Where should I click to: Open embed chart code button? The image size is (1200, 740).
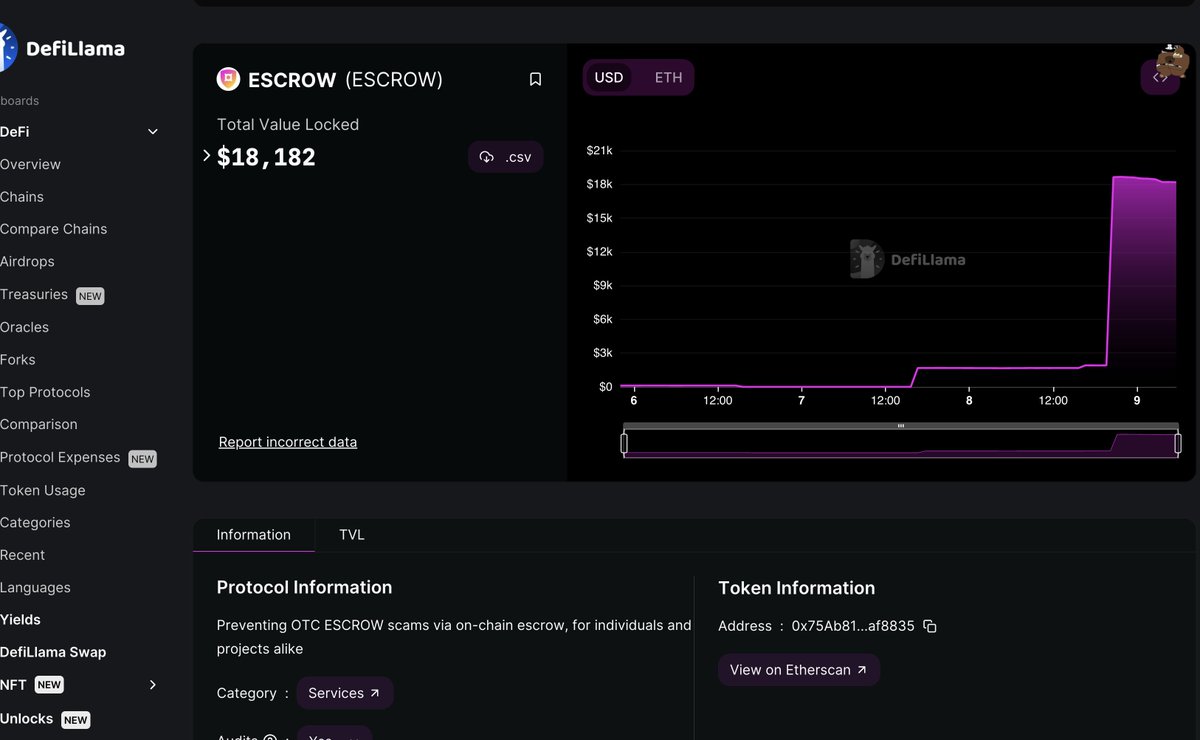[x=1160, y=77]
